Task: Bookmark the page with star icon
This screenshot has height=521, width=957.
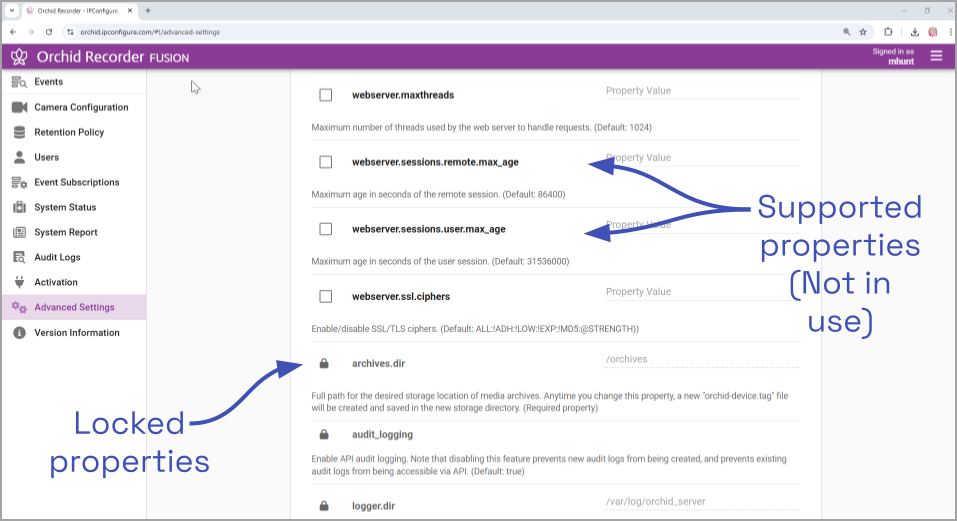Action: [x=863, y=32]
